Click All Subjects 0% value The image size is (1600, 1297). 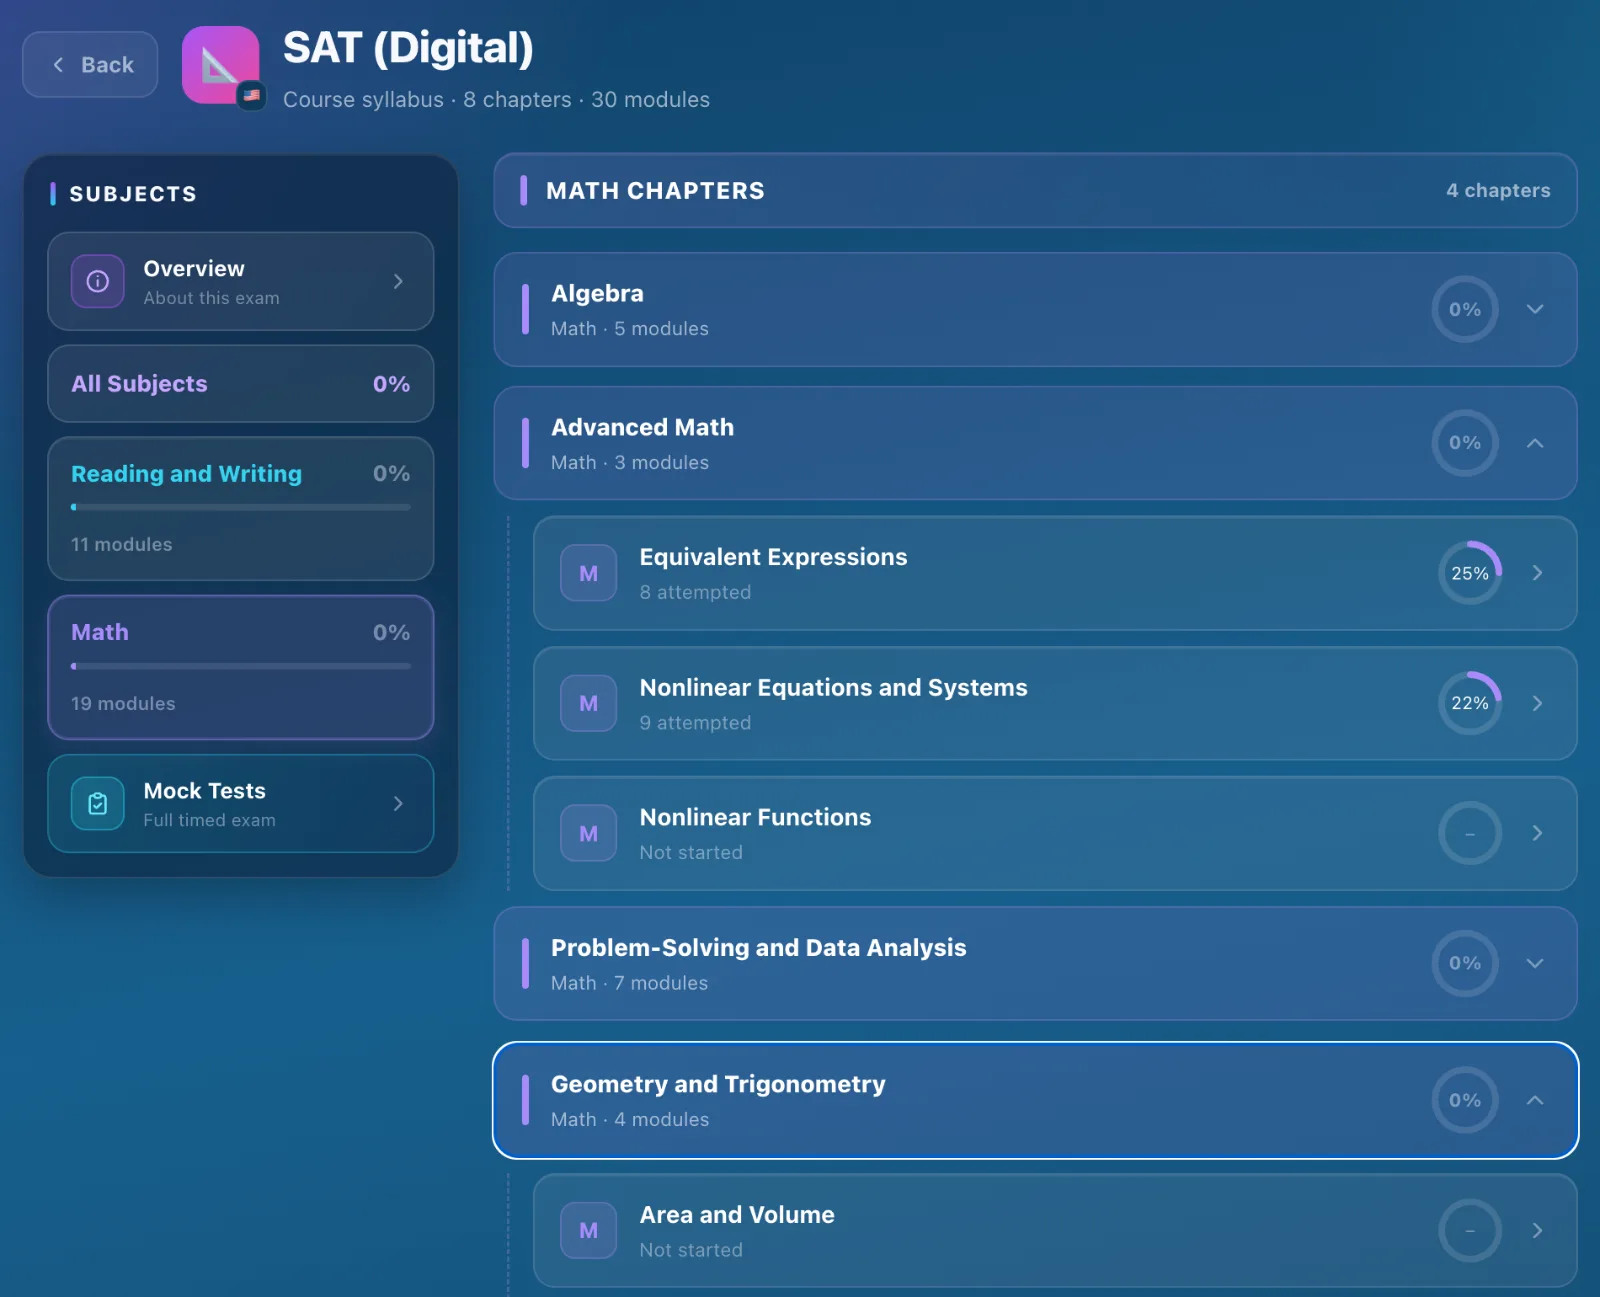tap(391, 384)
